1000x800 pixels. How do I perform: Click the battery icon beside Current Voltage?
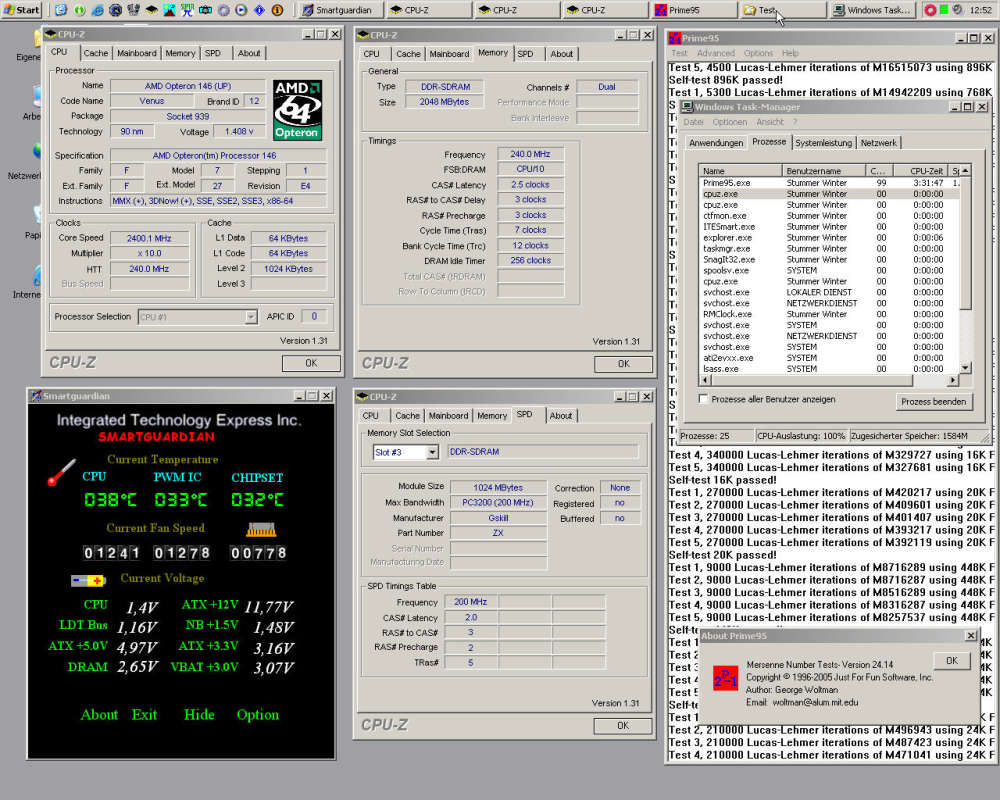[x=87, y=579]
